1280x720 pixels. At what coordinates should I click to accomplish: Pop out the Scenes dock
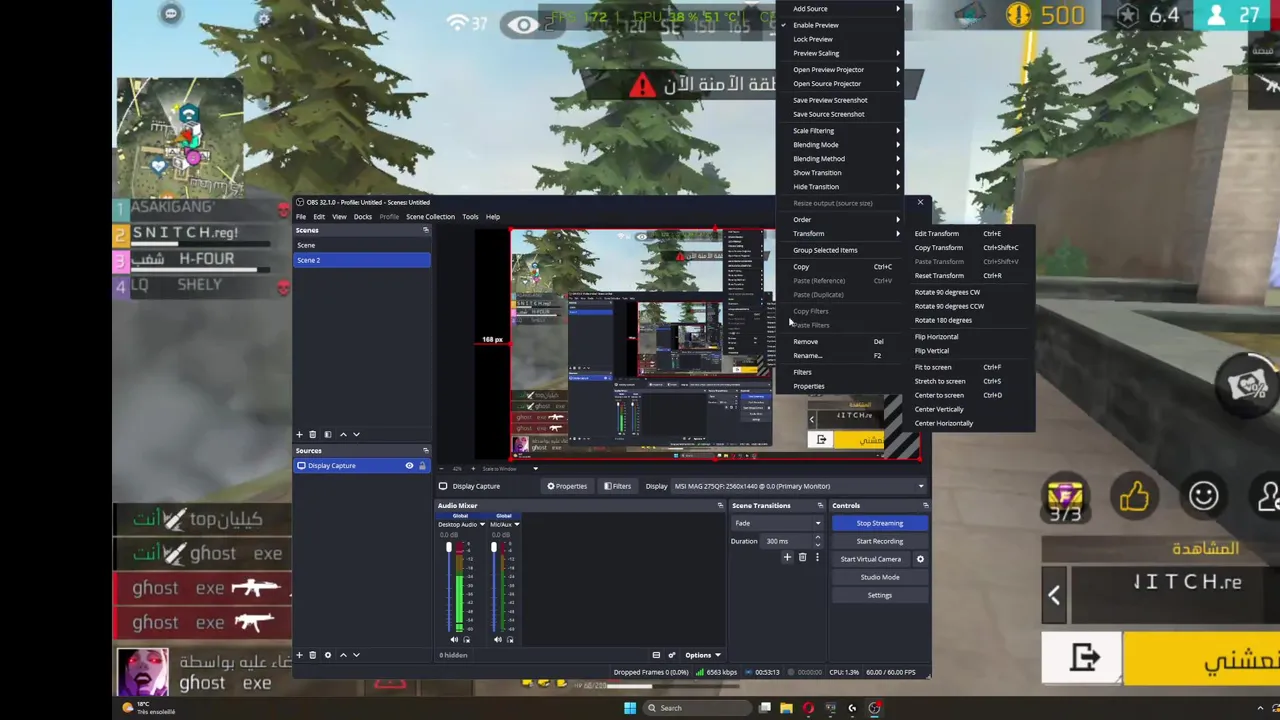[x=425, y=230]
